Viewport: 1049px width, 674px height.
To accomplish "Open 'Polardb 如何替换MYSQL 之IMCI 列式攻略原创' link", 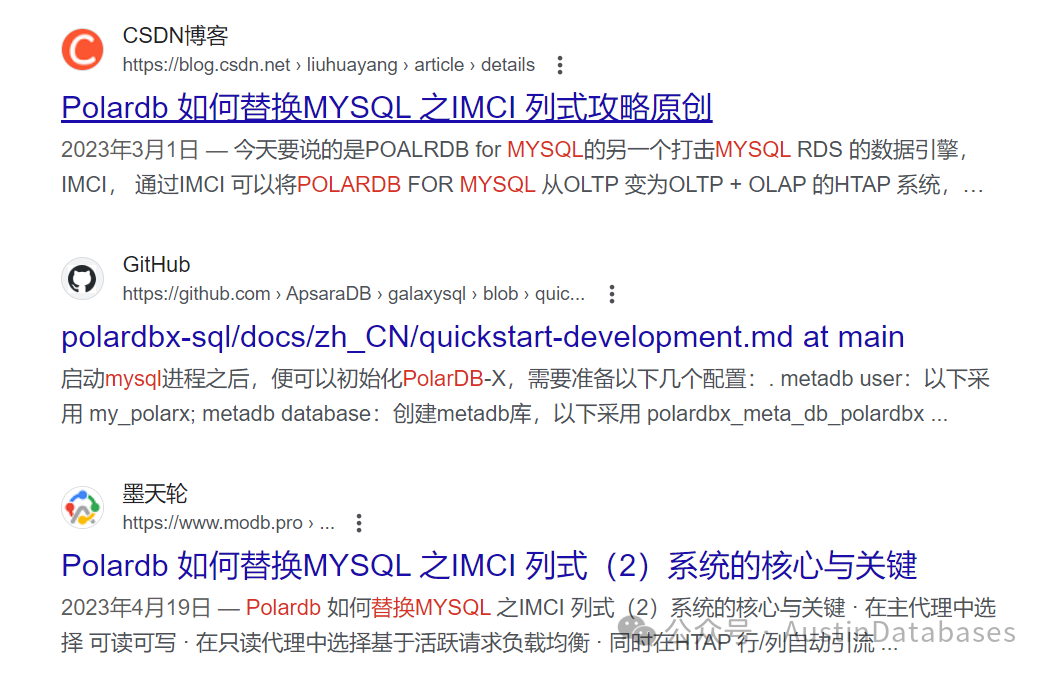I will tap(387, 108).
